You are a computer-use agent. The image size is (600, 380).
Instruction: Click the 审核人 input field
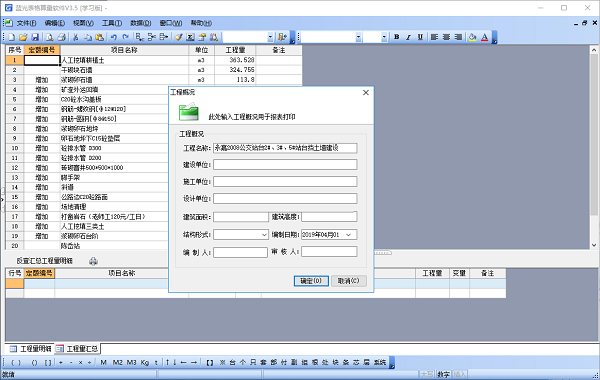pos(329,251)
